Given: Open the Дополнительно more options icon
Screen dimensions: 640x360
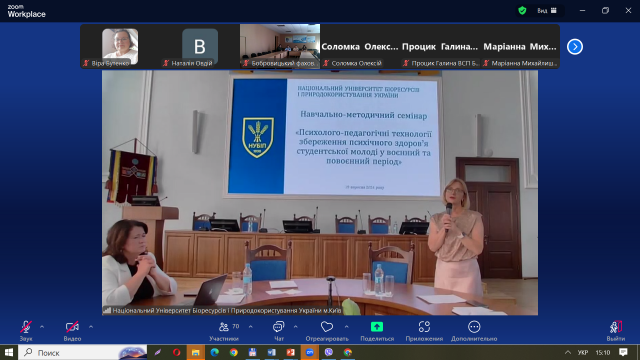Looking at the screenshot, I should [x=474, y=327].
